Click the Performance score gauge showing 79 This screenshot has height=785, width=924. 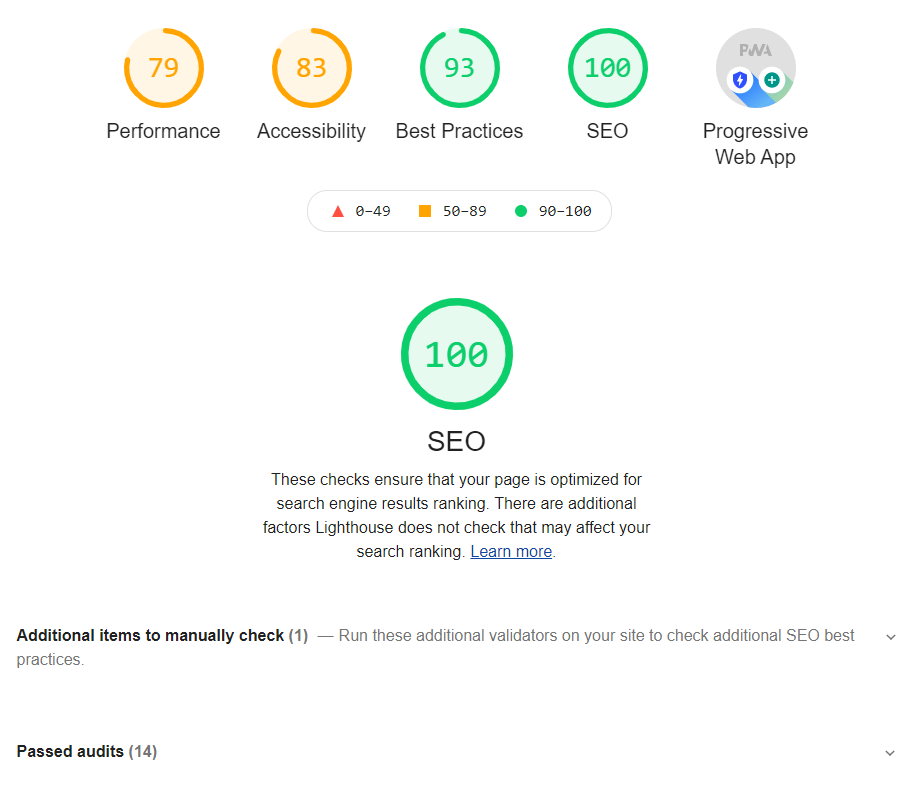click(x=164, y=68)
